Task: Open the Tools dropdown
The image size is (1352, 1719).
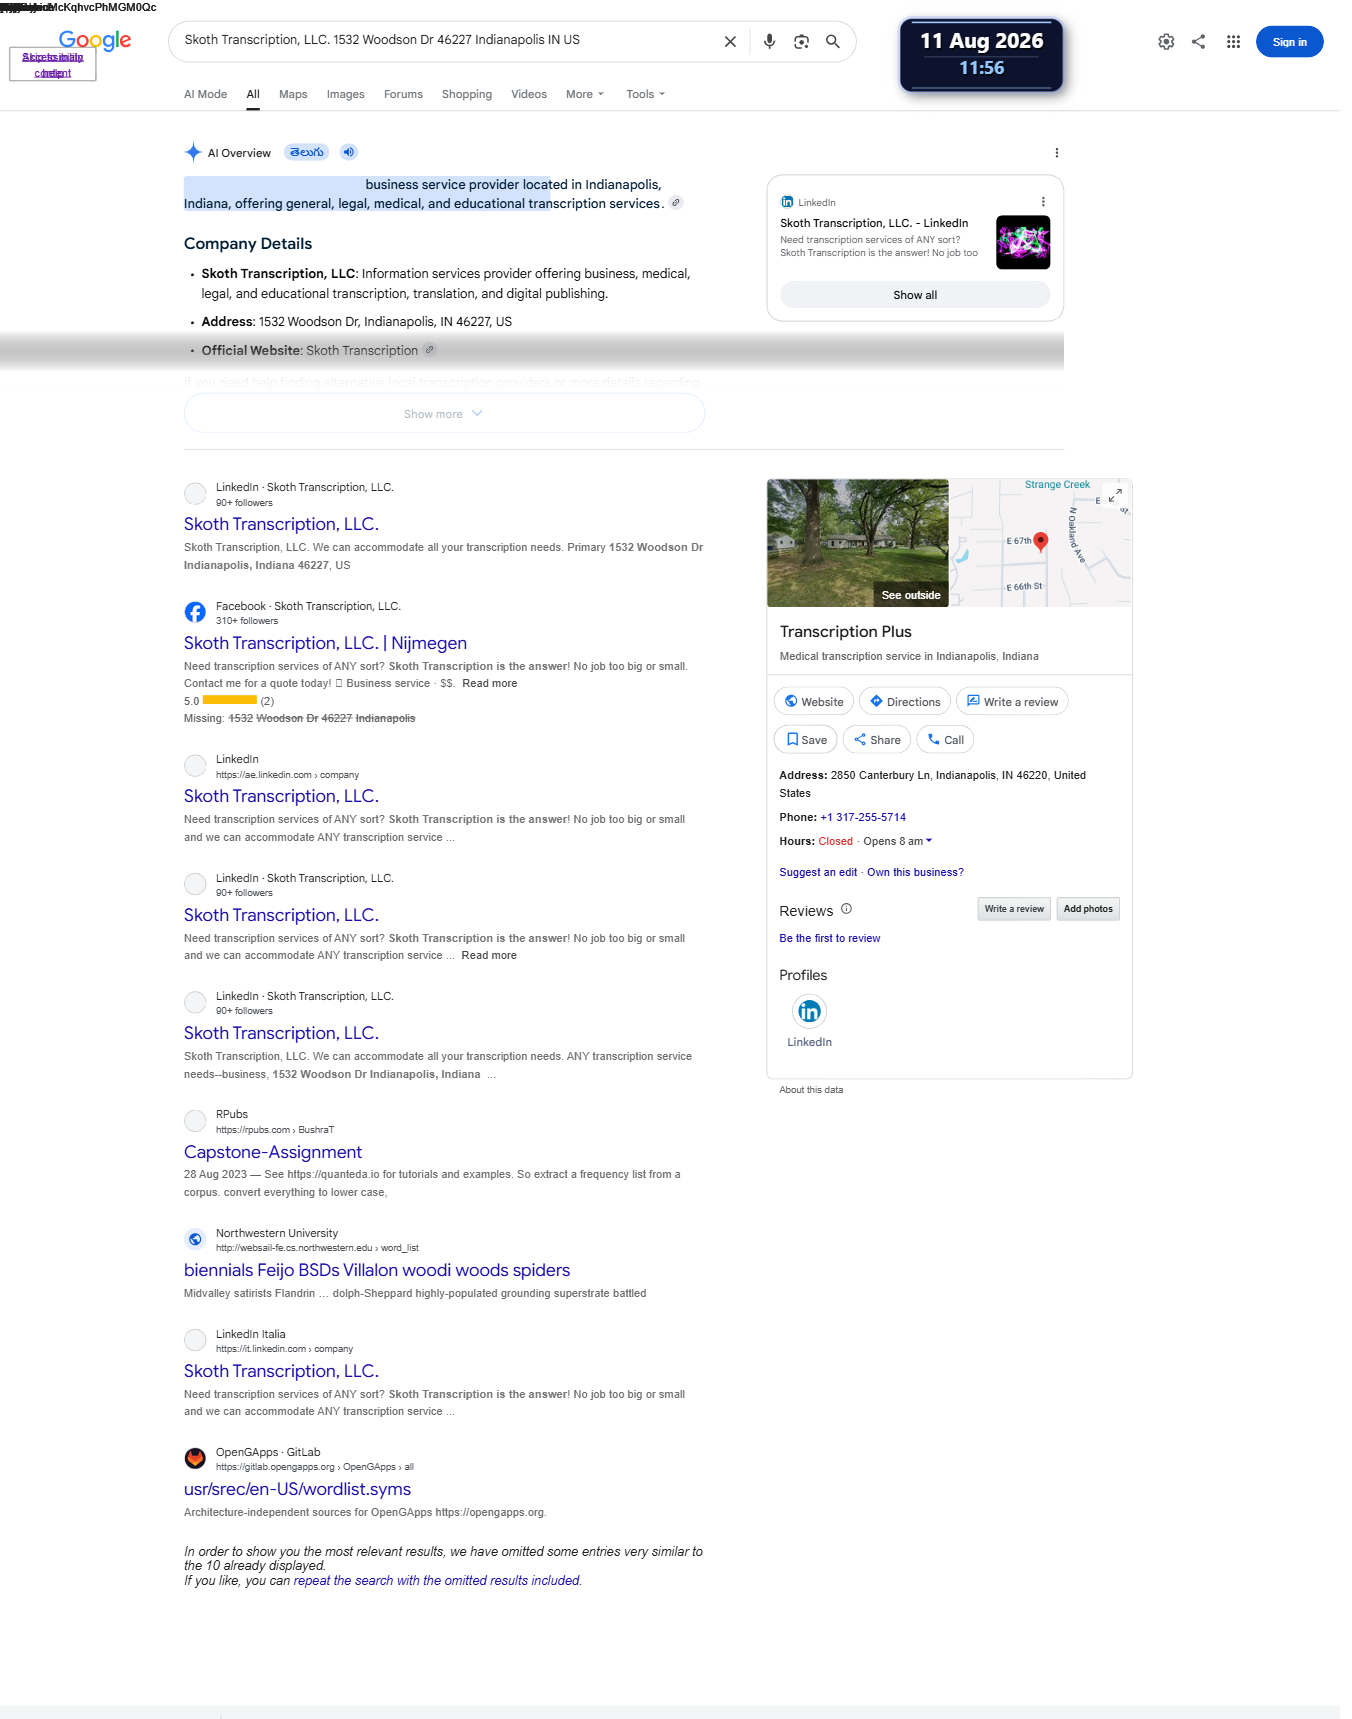Action: [645, 94]
